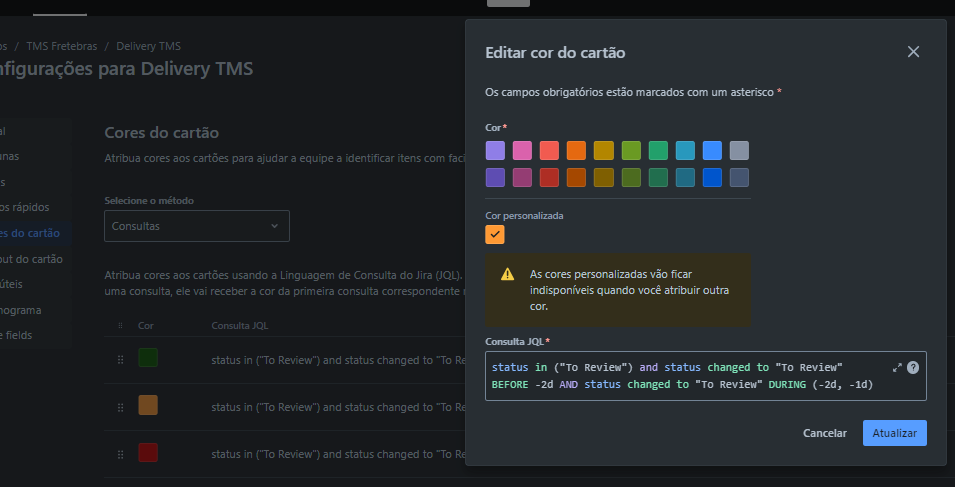This screenshot has height=487, width=955.
Task: Pick the dark red color swatch
Action: pyautogui.click(x=549, y=178)
